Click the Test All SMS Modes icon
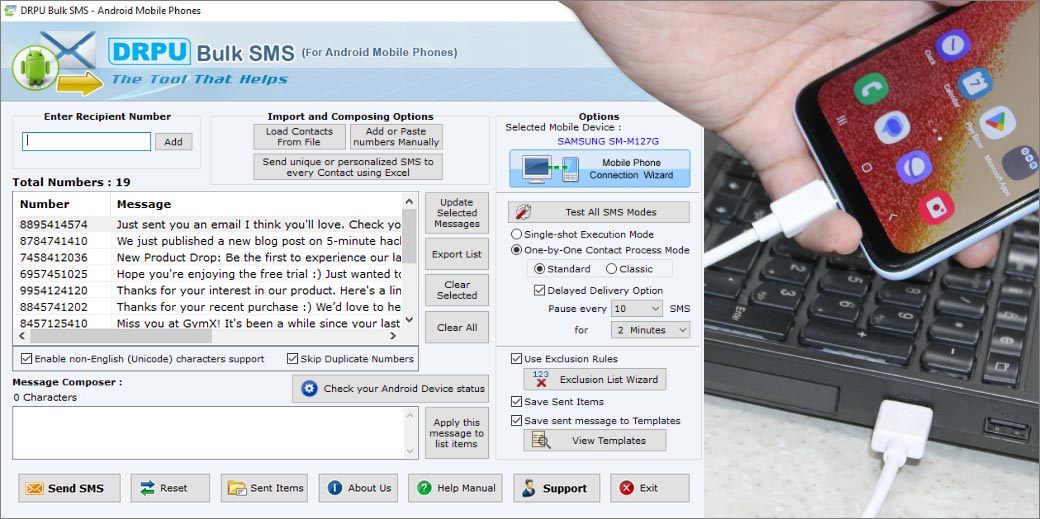 (x=523, y=212)
